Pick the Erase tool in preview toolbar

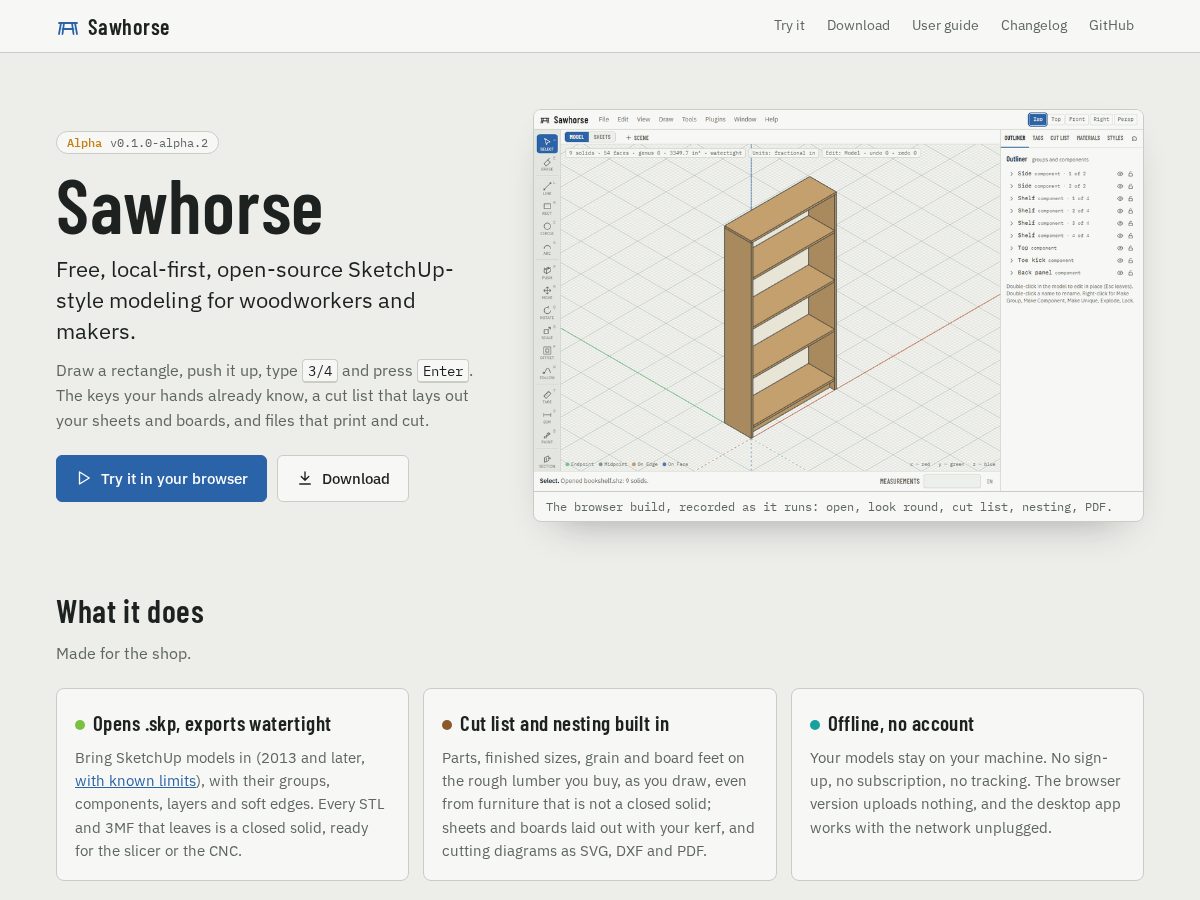547,164
